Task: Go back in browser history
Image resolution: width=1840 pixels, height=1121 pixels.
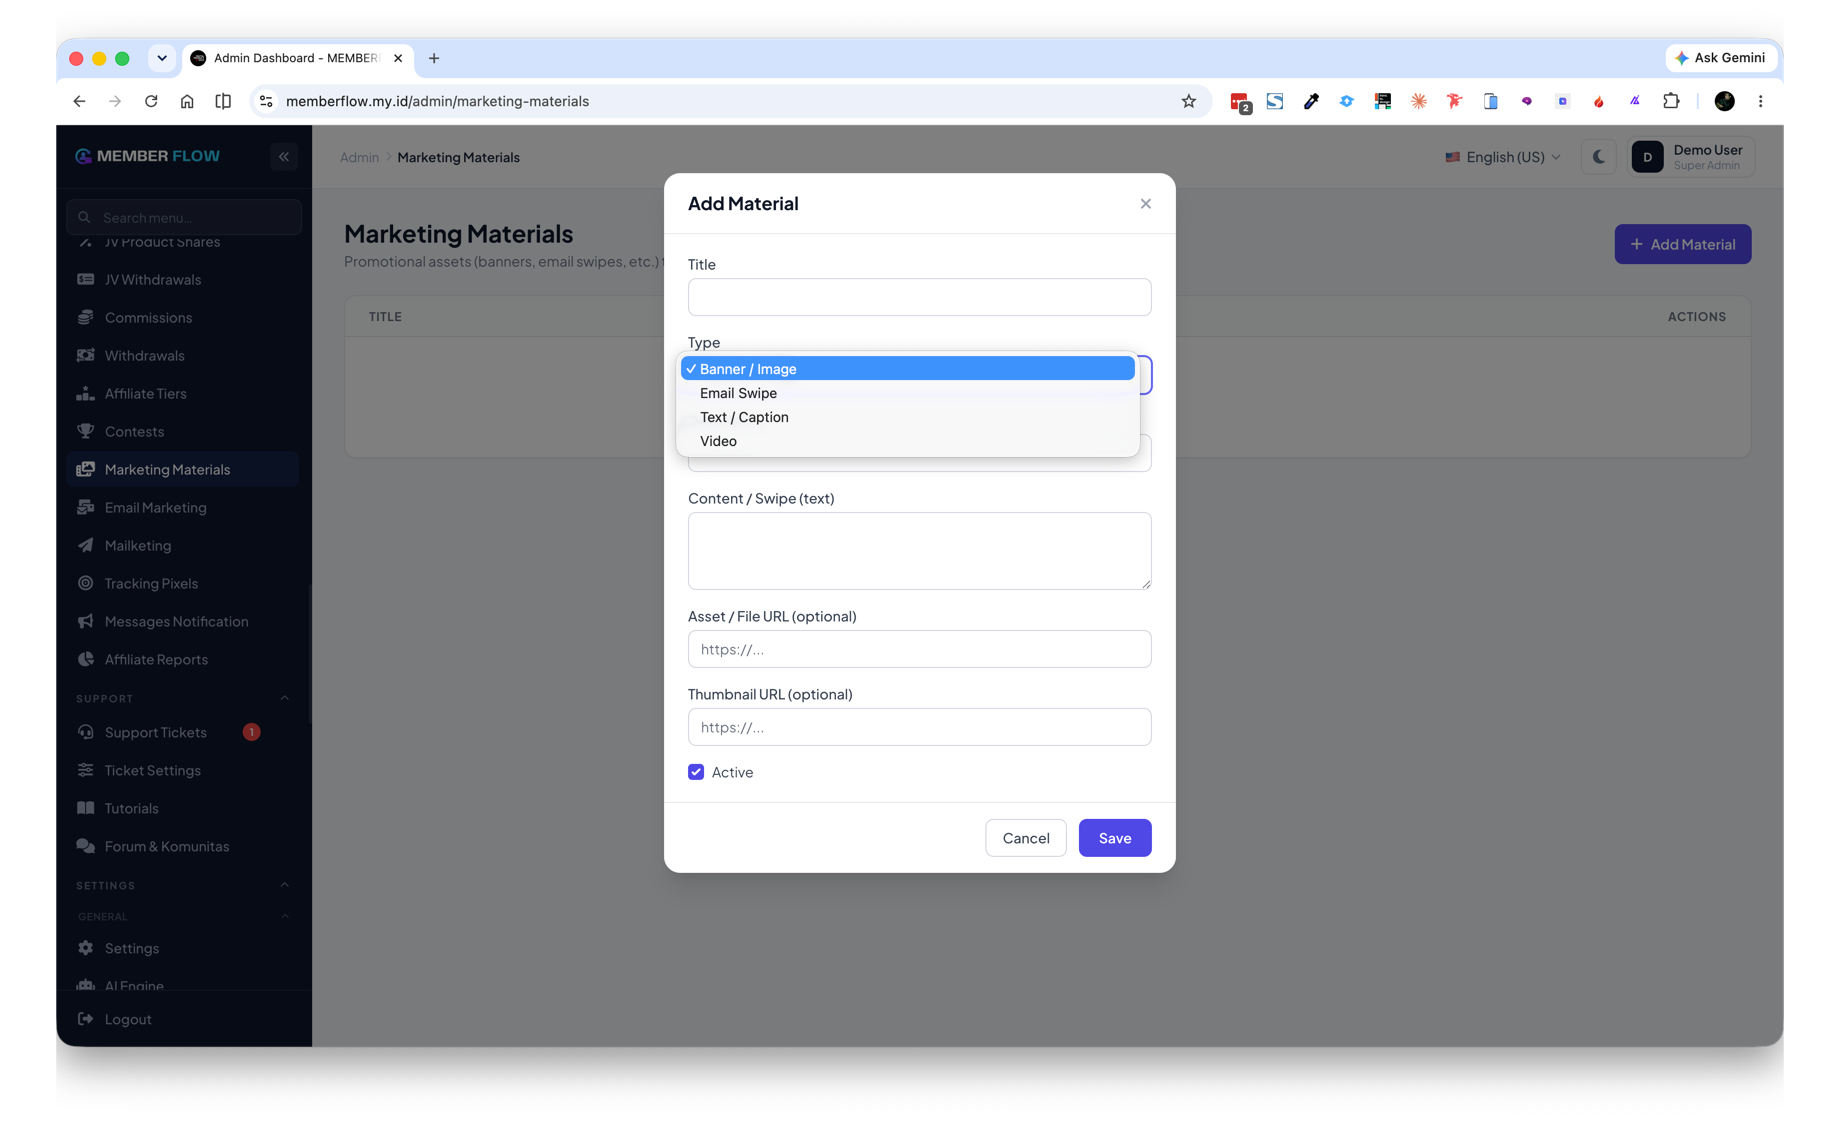Action: coord(79,101)
